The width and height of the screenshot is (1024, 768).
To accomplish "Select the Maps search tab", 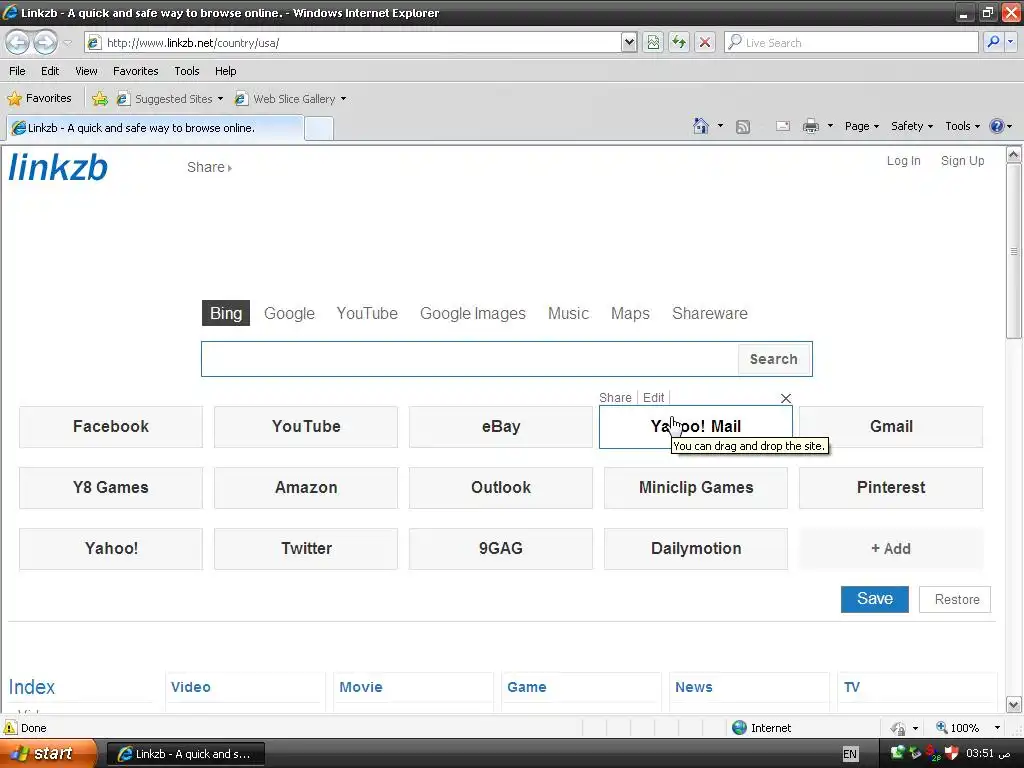I will tap(630, 313).
